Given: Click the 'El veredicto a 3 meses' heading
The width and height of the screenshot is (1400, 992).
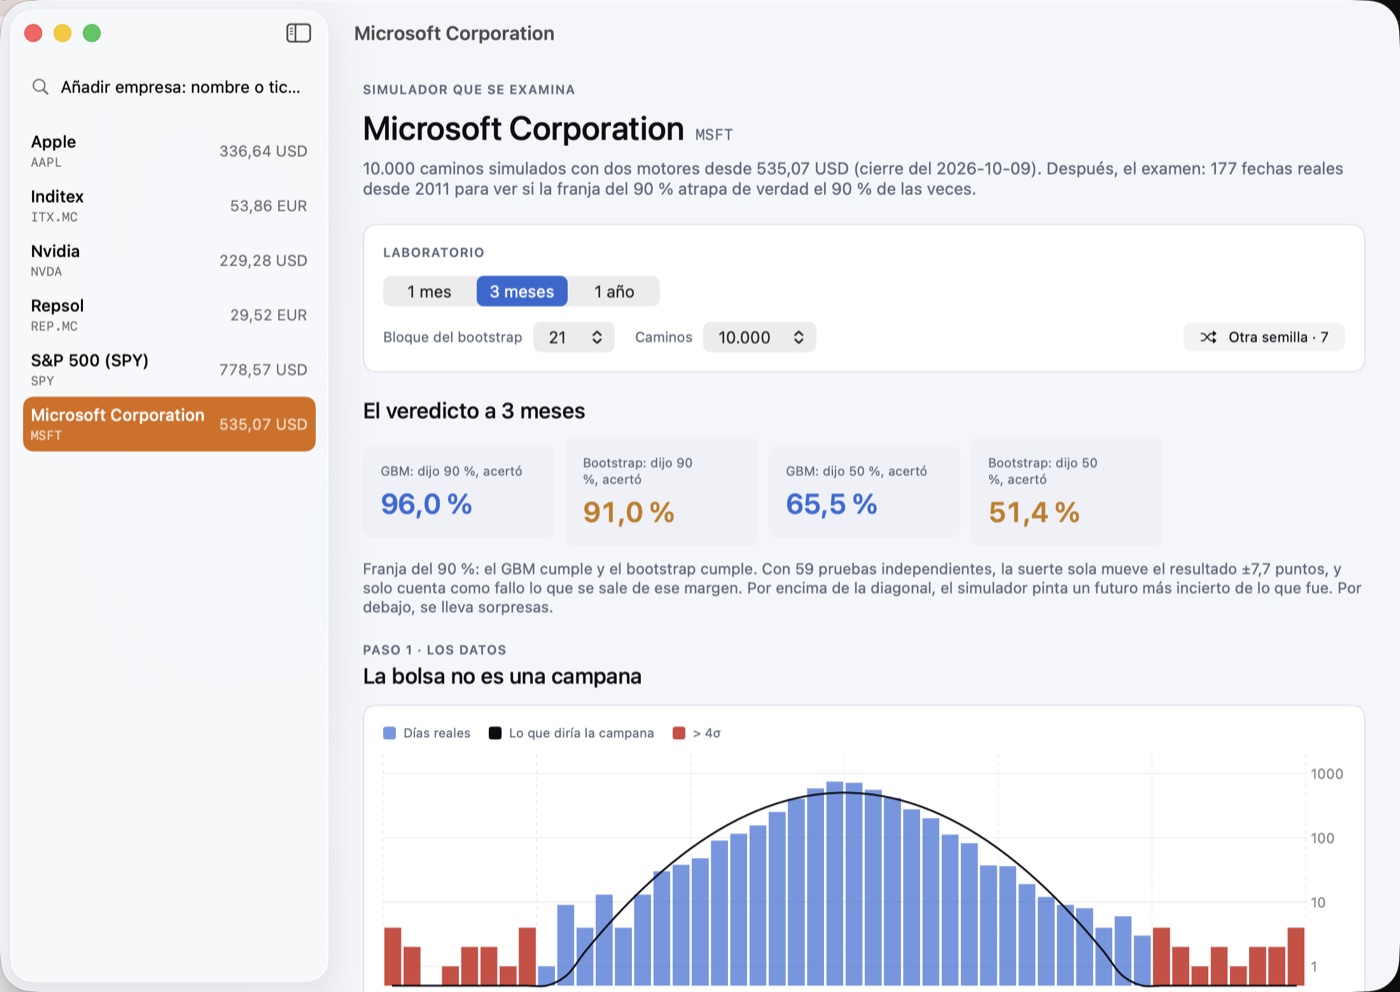Looking at the screenshot, I should [x=474, y=411].
